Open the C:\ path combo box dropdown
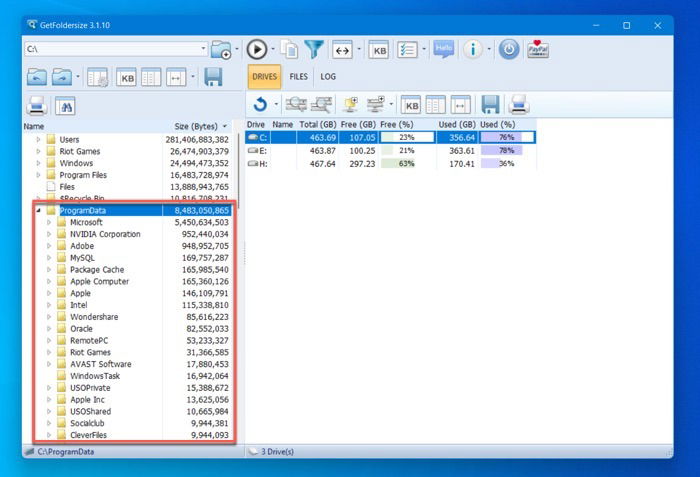 point(203,48)
